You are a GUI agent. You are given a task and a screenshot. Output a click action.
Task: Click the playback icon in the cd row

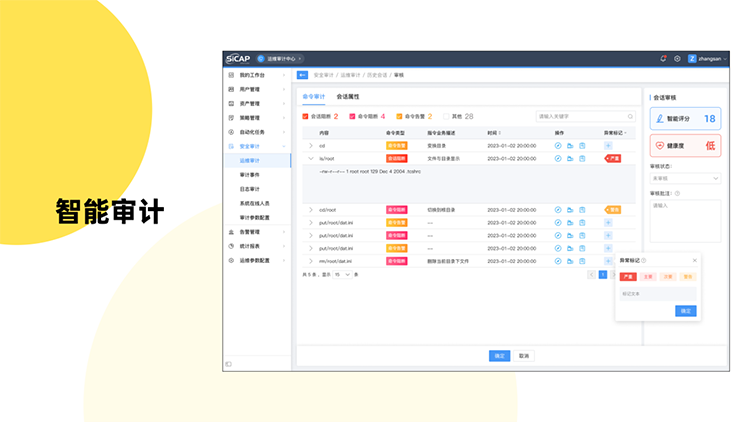[558, 146]
